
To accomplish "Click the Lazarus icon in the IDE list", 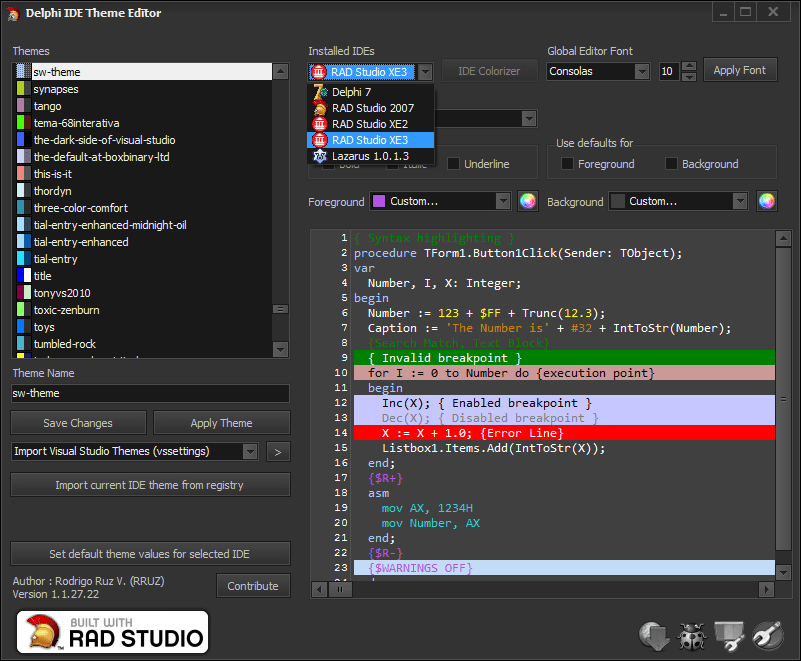I will click(x=320, y=155).
